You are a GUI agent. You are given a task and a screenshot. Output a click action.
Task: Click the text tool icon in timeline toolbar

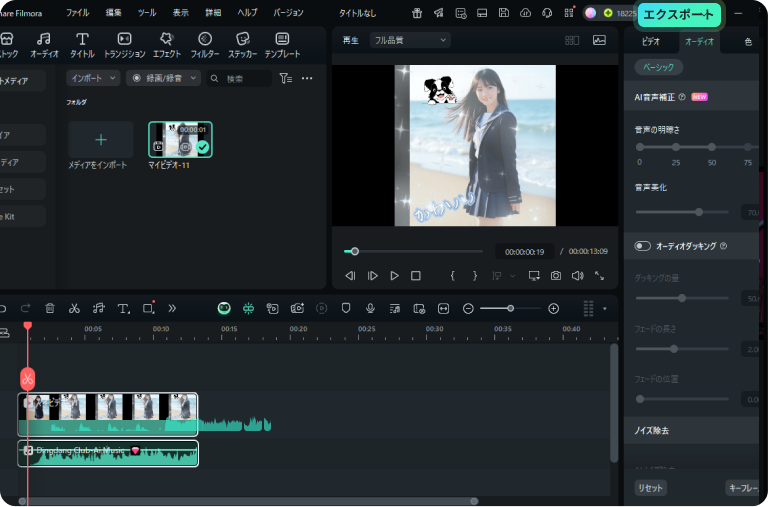(123, 308)
